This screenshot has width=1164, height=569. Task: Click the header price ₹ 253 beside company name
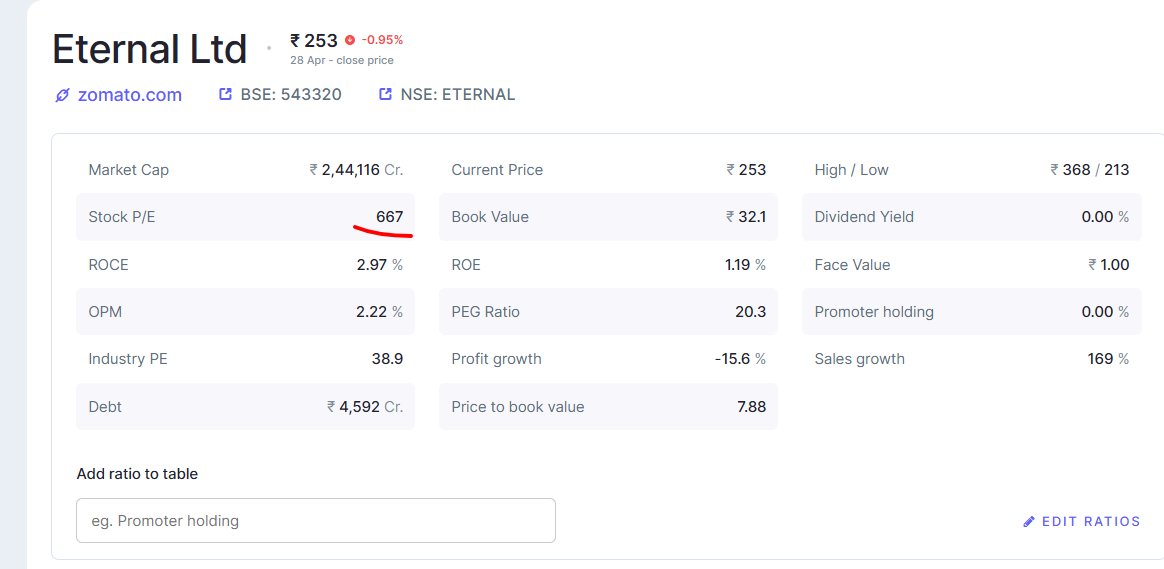[x=314, y=40]
